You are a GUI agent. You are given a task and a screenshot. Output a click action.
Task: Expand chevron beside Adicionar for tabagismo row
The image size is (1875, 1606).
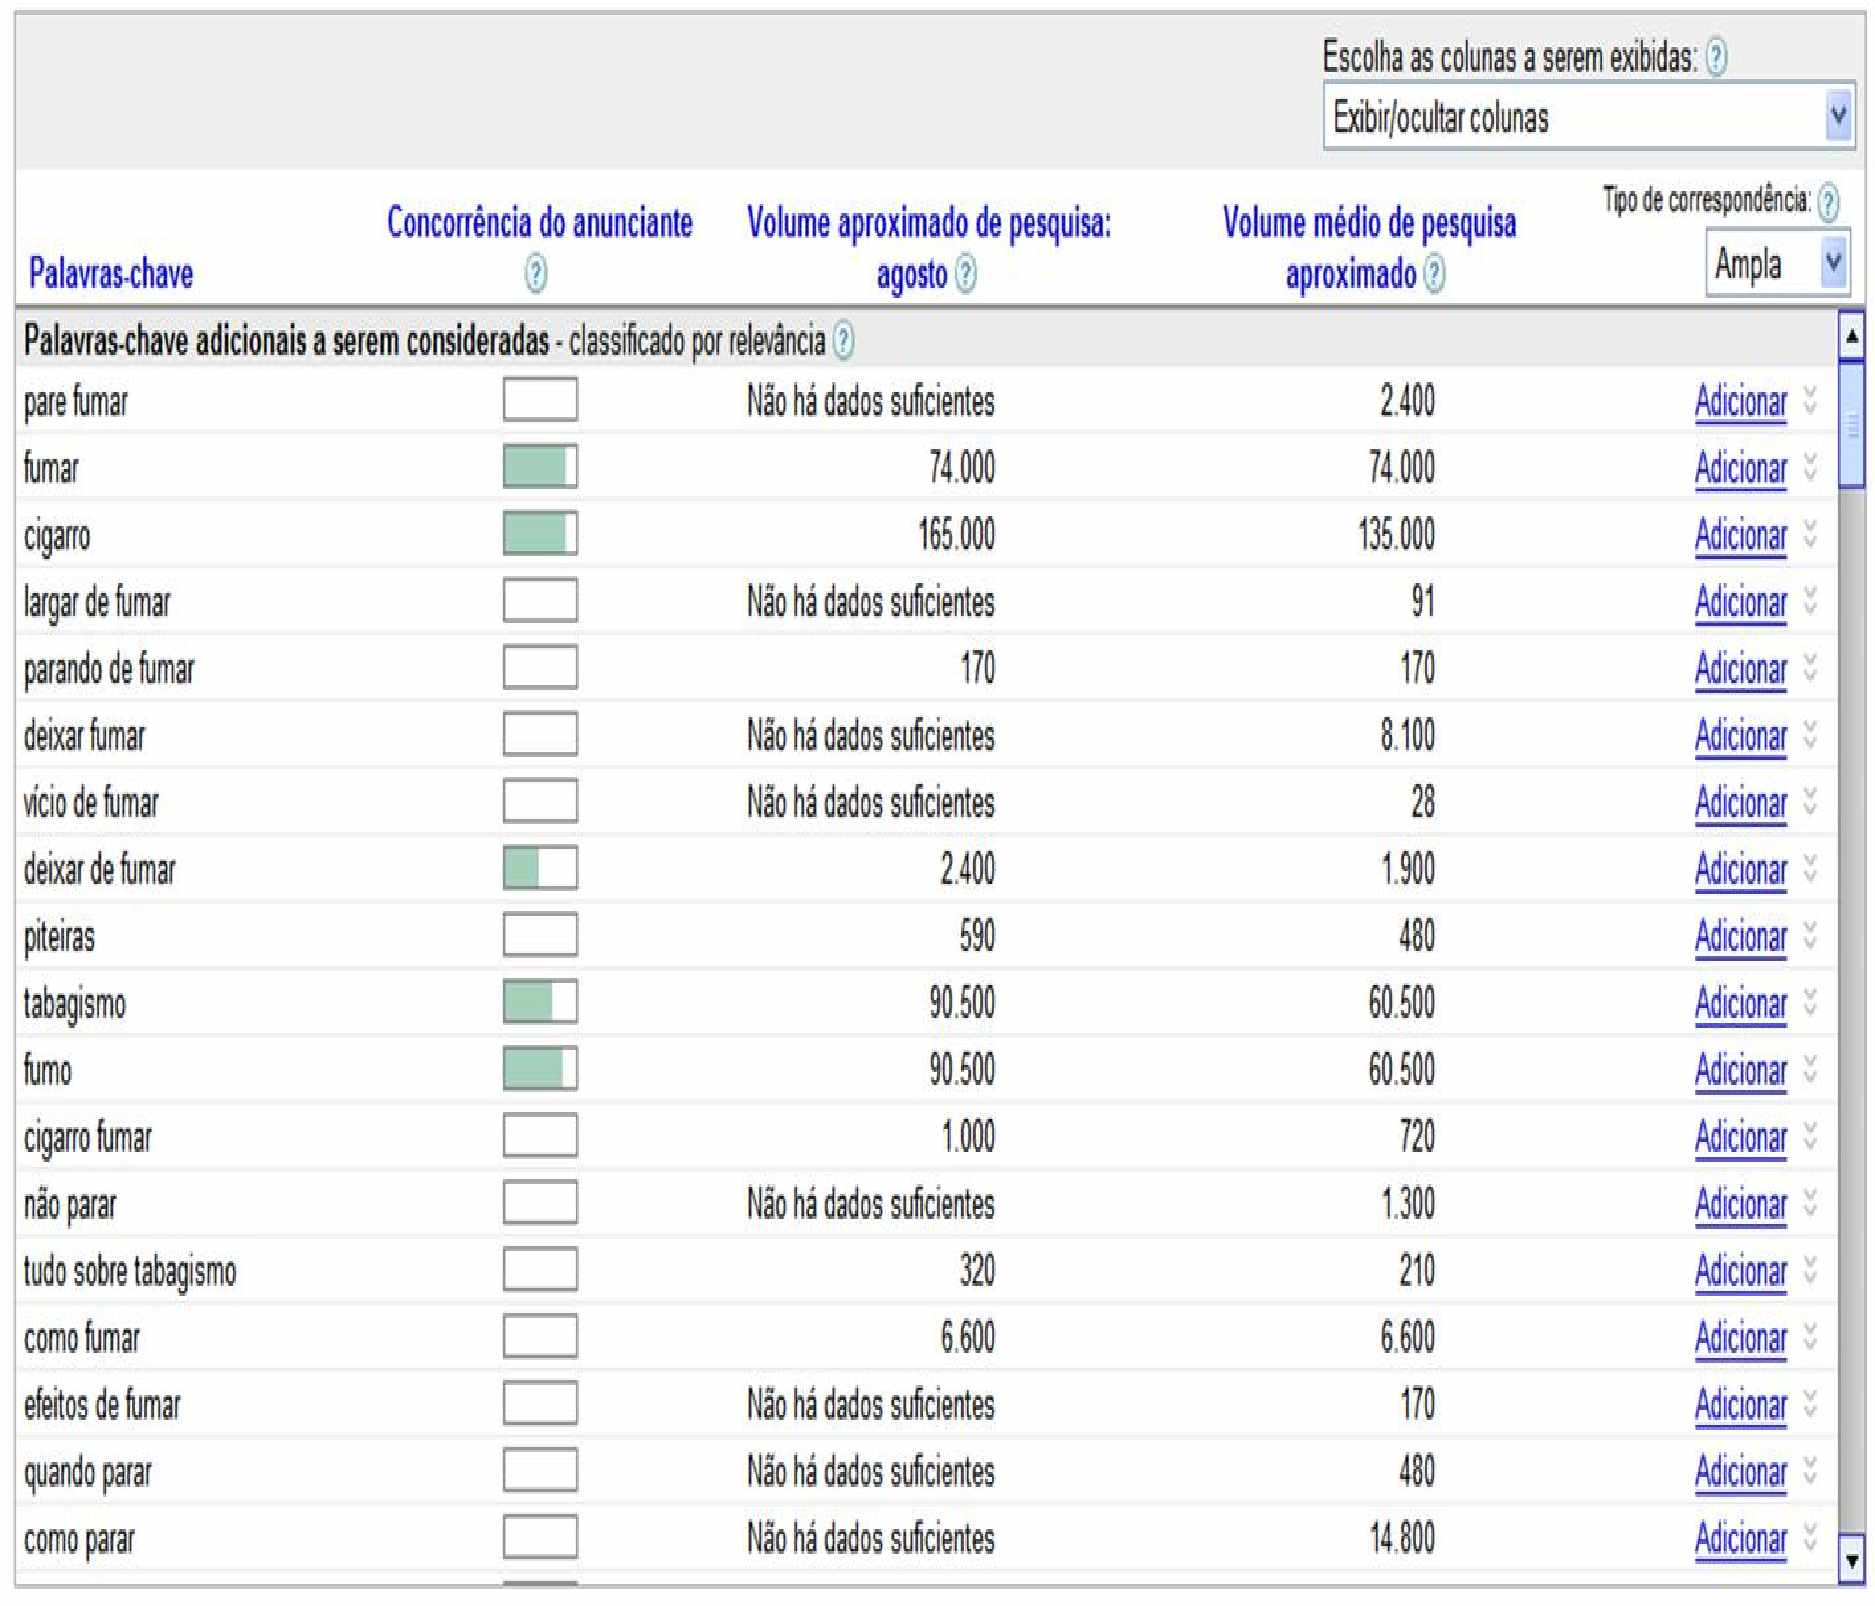pos(1810,1002)
